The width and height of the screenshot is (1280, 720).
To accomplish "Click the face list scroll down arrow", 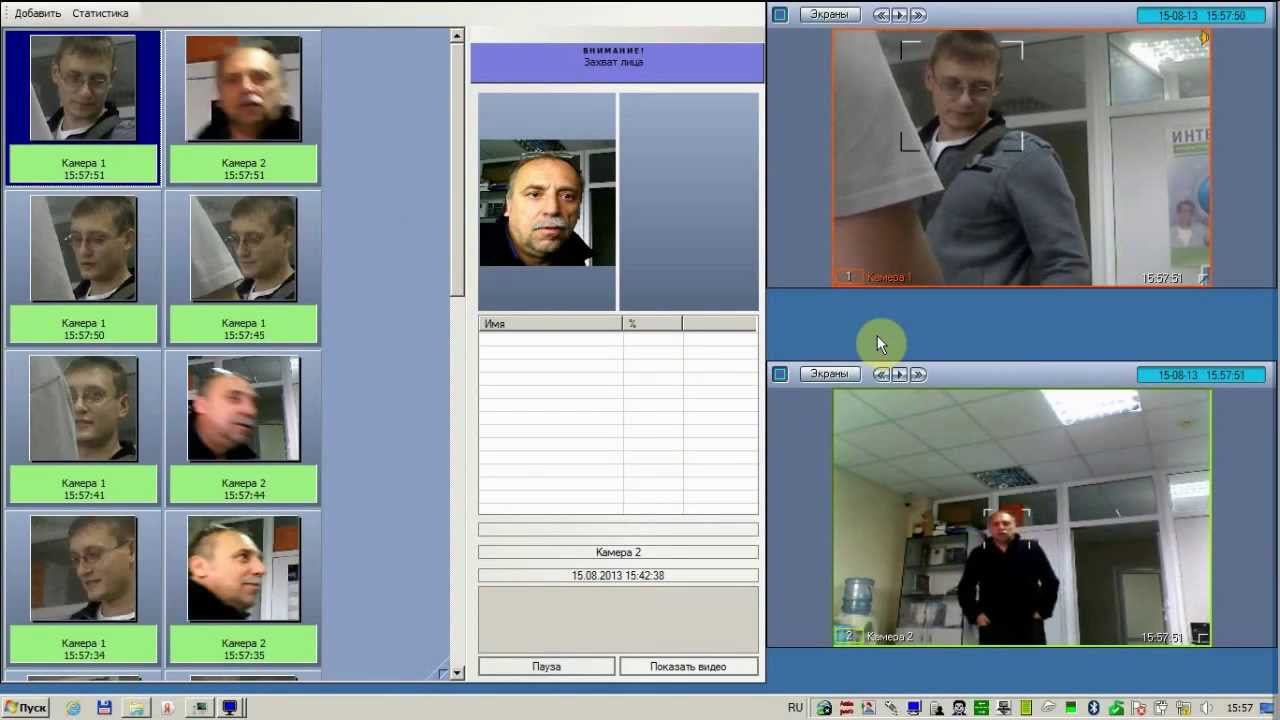I will pos(457,673).
